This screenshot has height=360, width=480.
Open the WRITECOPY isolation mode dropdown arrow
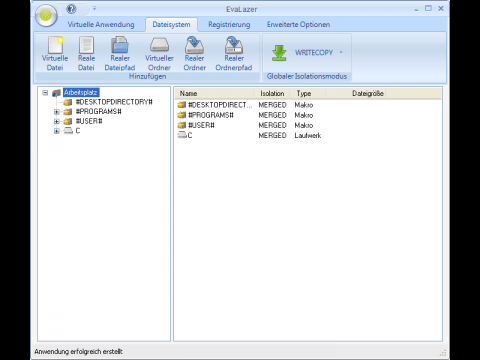tap(341, 52)
